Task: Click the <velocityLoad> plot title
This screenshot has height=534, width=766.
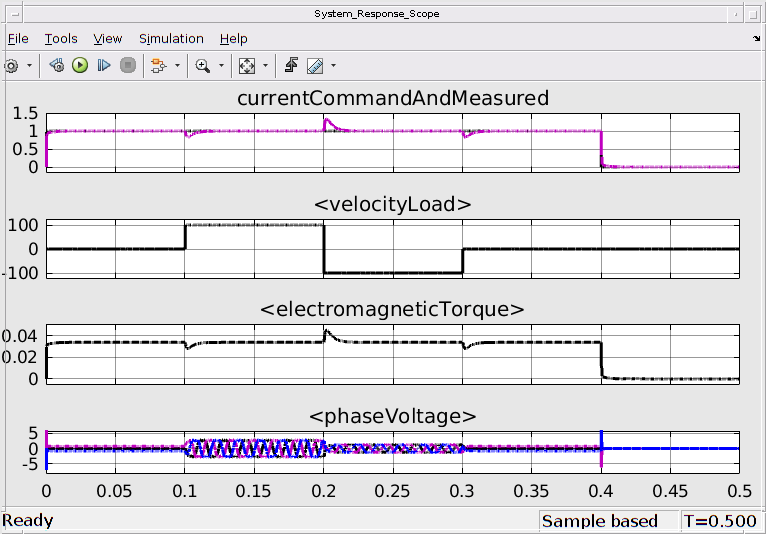Action: tap(393, 204)
